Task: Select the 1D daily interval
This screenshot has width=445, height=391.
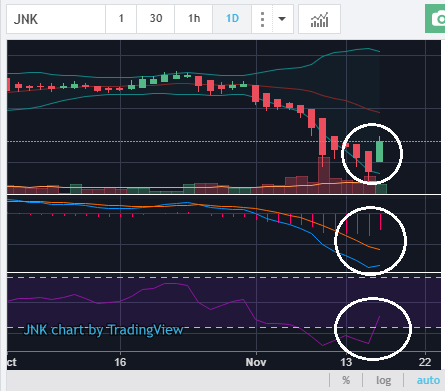Action: pos(232,19)
